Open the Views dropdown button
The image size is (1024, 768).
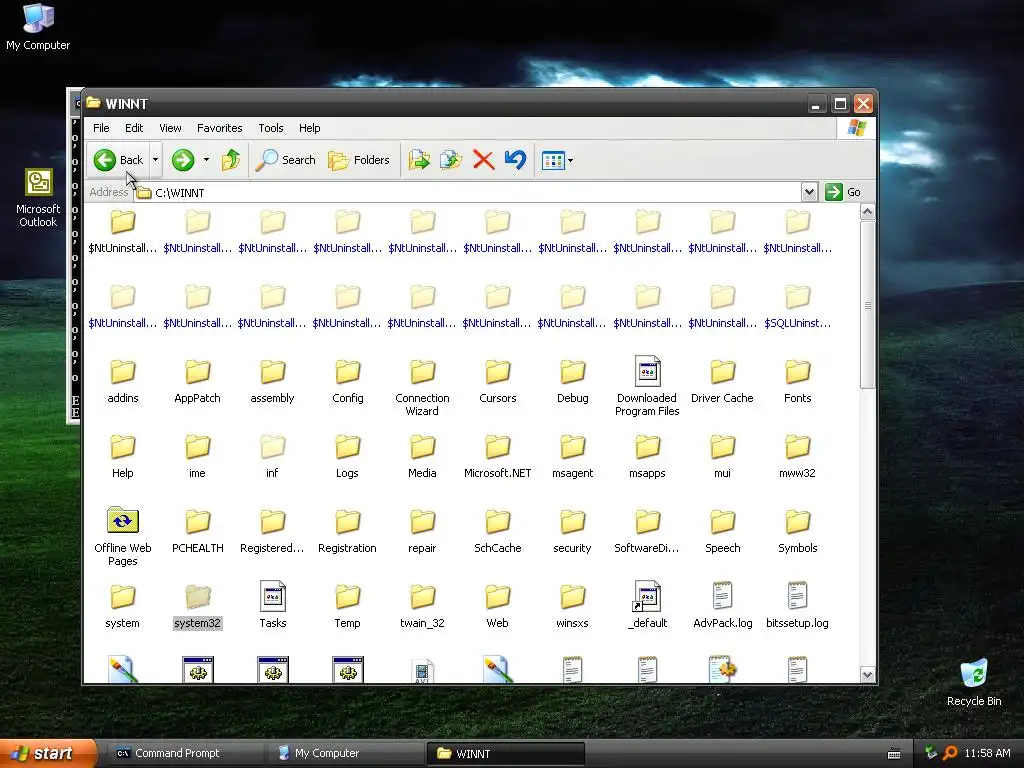557,160
